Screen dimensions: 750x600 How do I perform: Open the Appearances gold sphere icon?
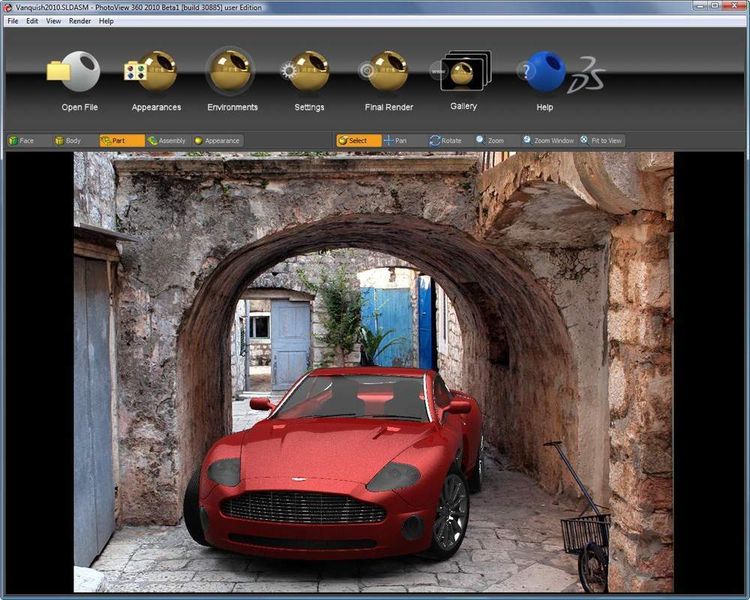pos(151,71)
